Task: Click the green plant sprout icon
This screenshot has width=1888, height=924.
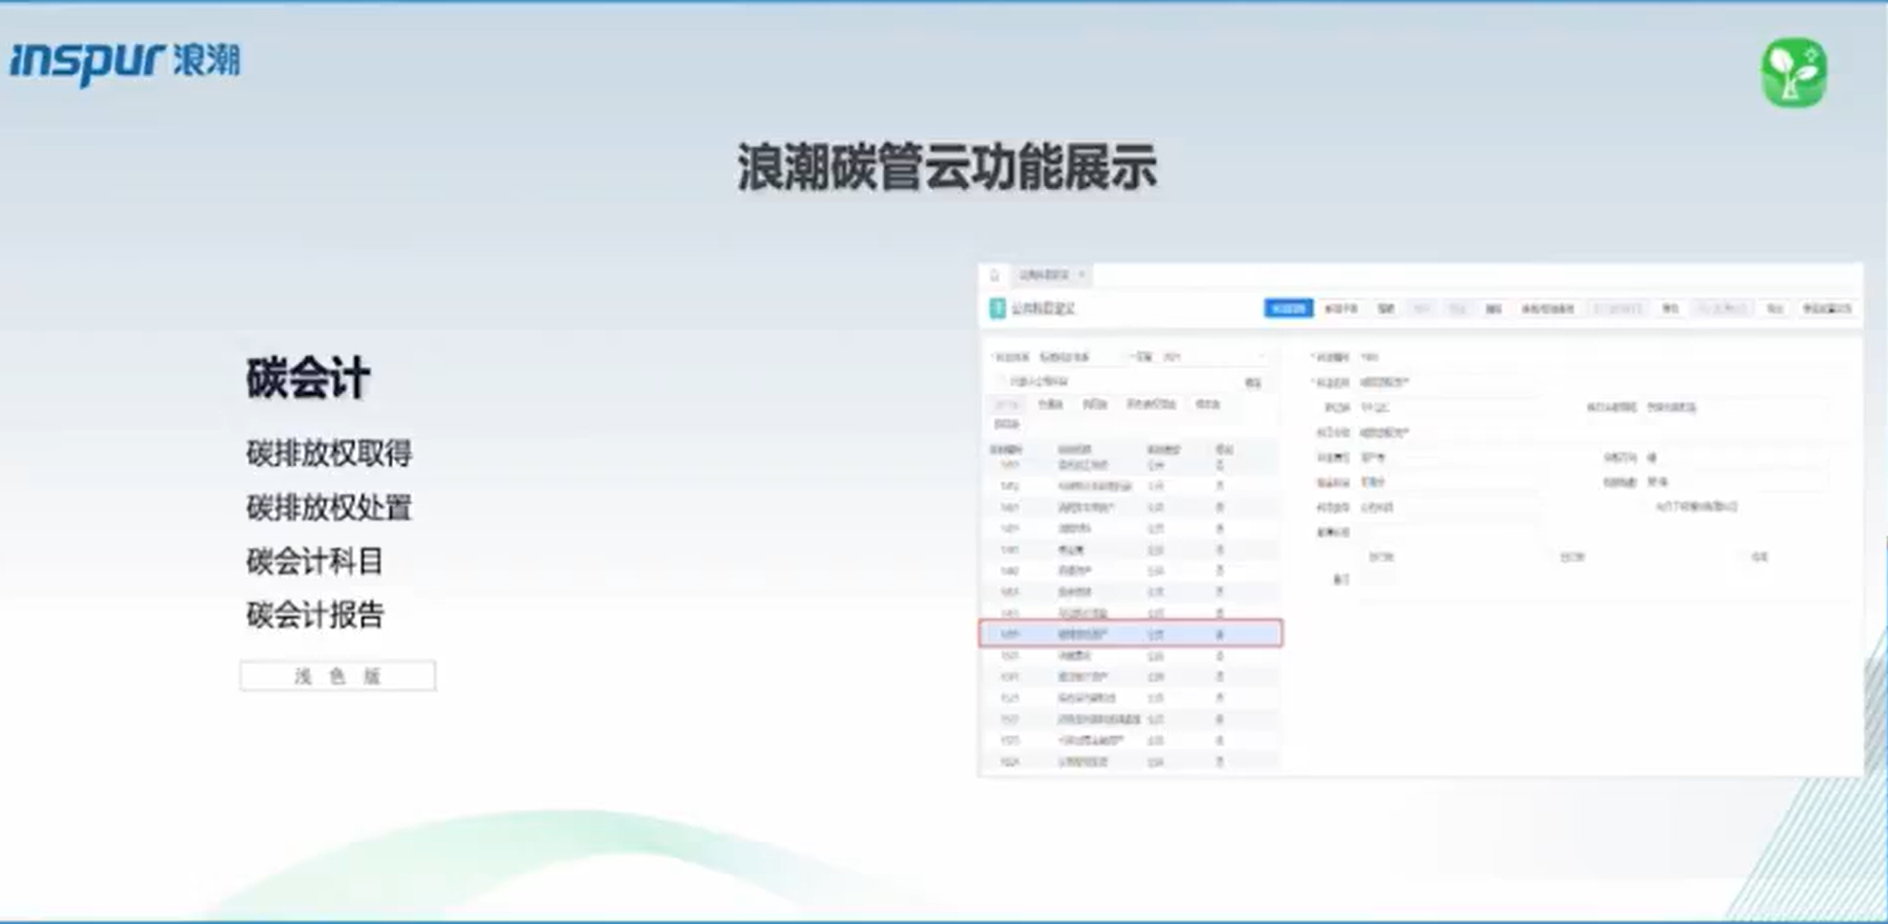Action: click(x=1794, y=72)
